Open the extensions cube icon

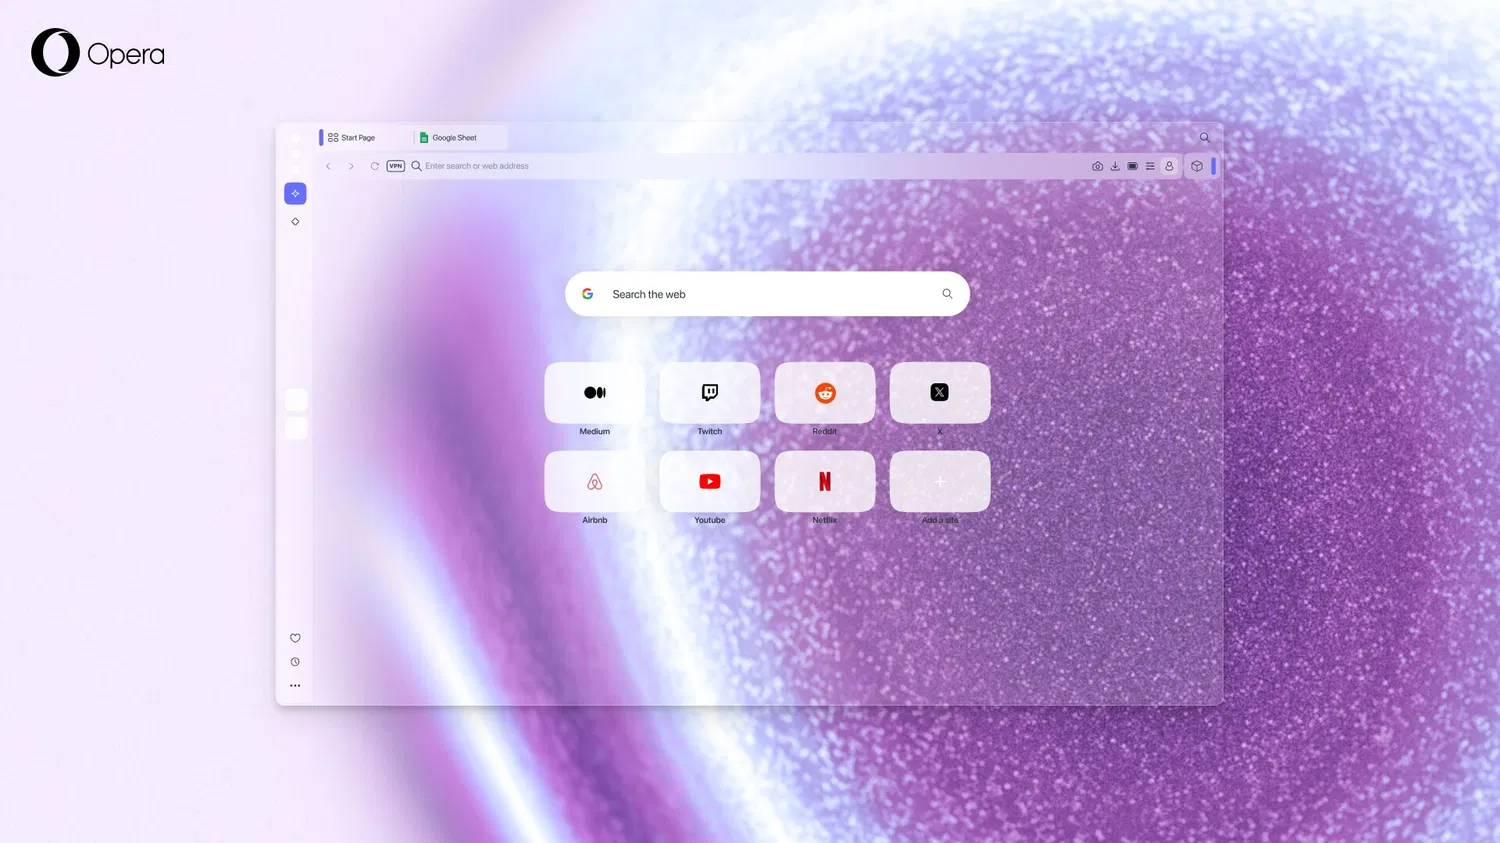point(1197,166)
